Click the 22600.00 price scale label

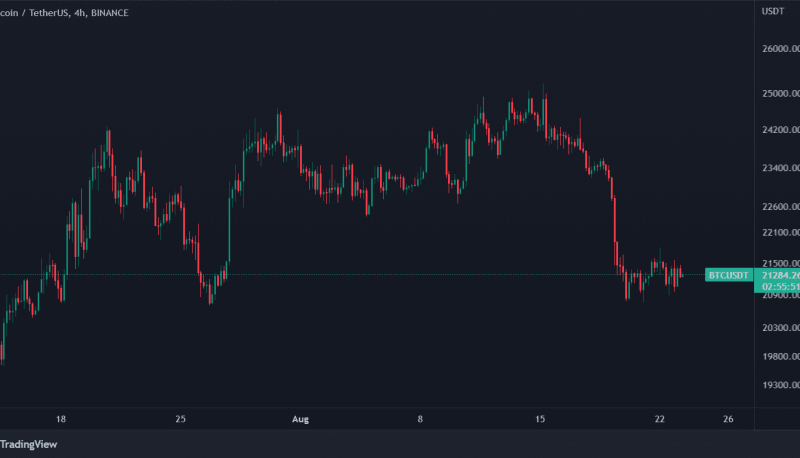781,207
